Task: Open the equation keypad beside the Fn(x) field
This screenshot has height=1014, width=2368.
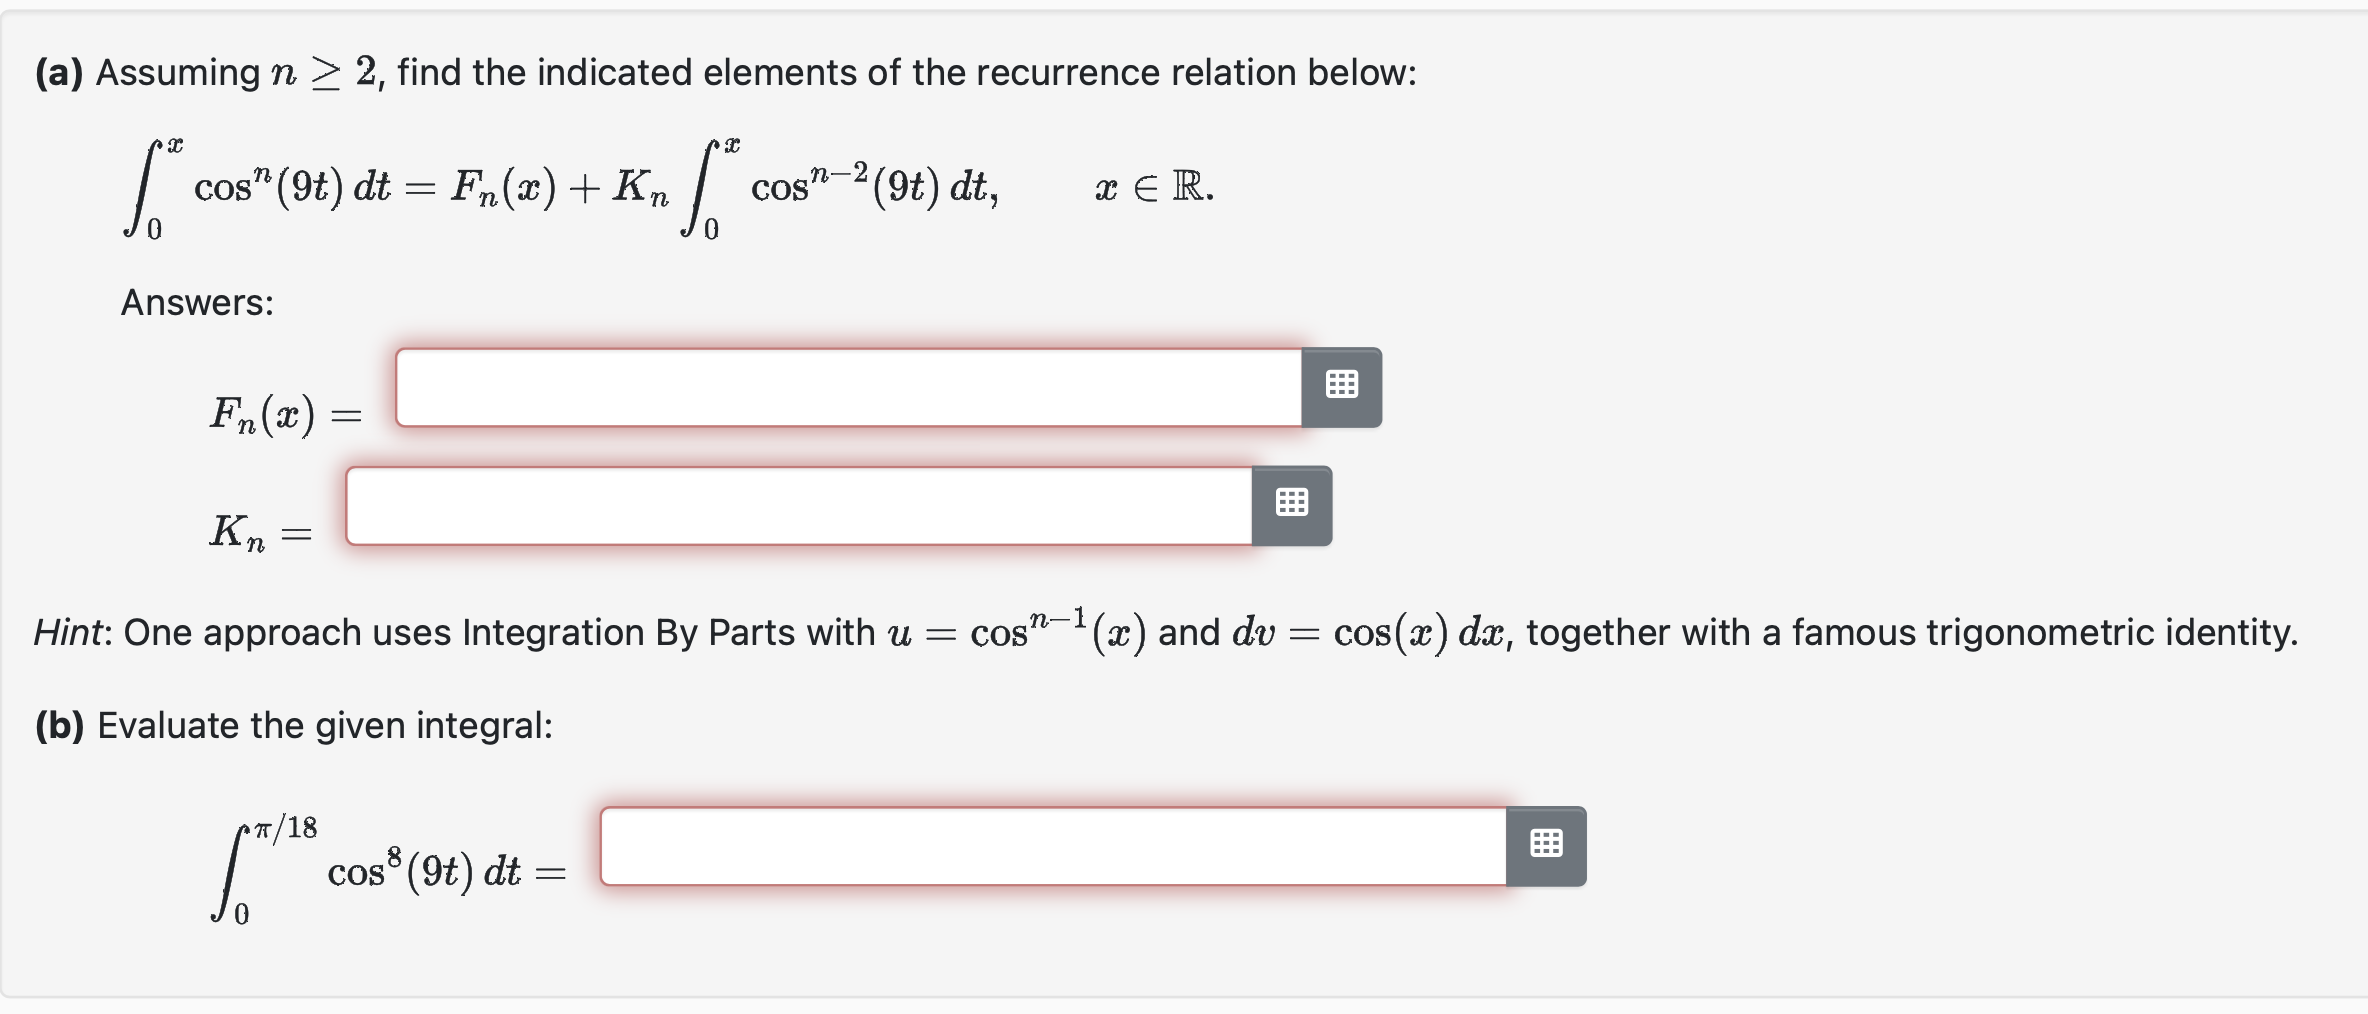Action: 1342,387
